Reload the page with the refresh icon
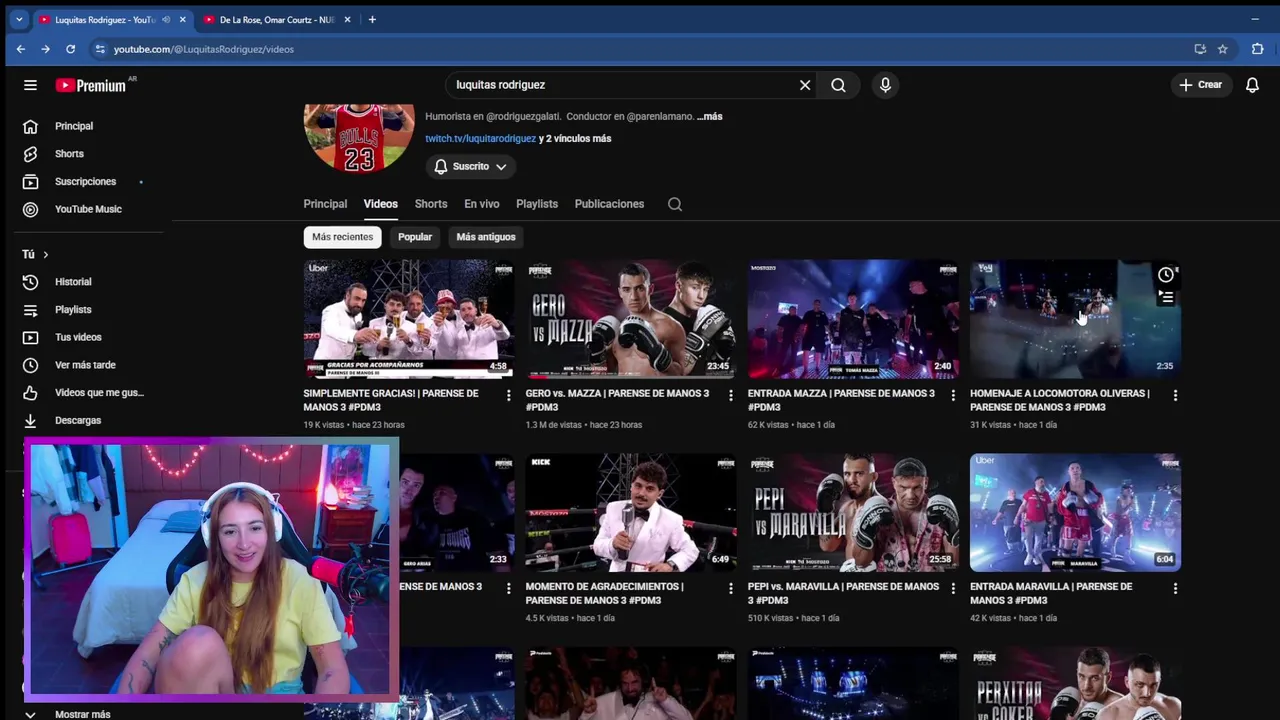 [71, 49]
